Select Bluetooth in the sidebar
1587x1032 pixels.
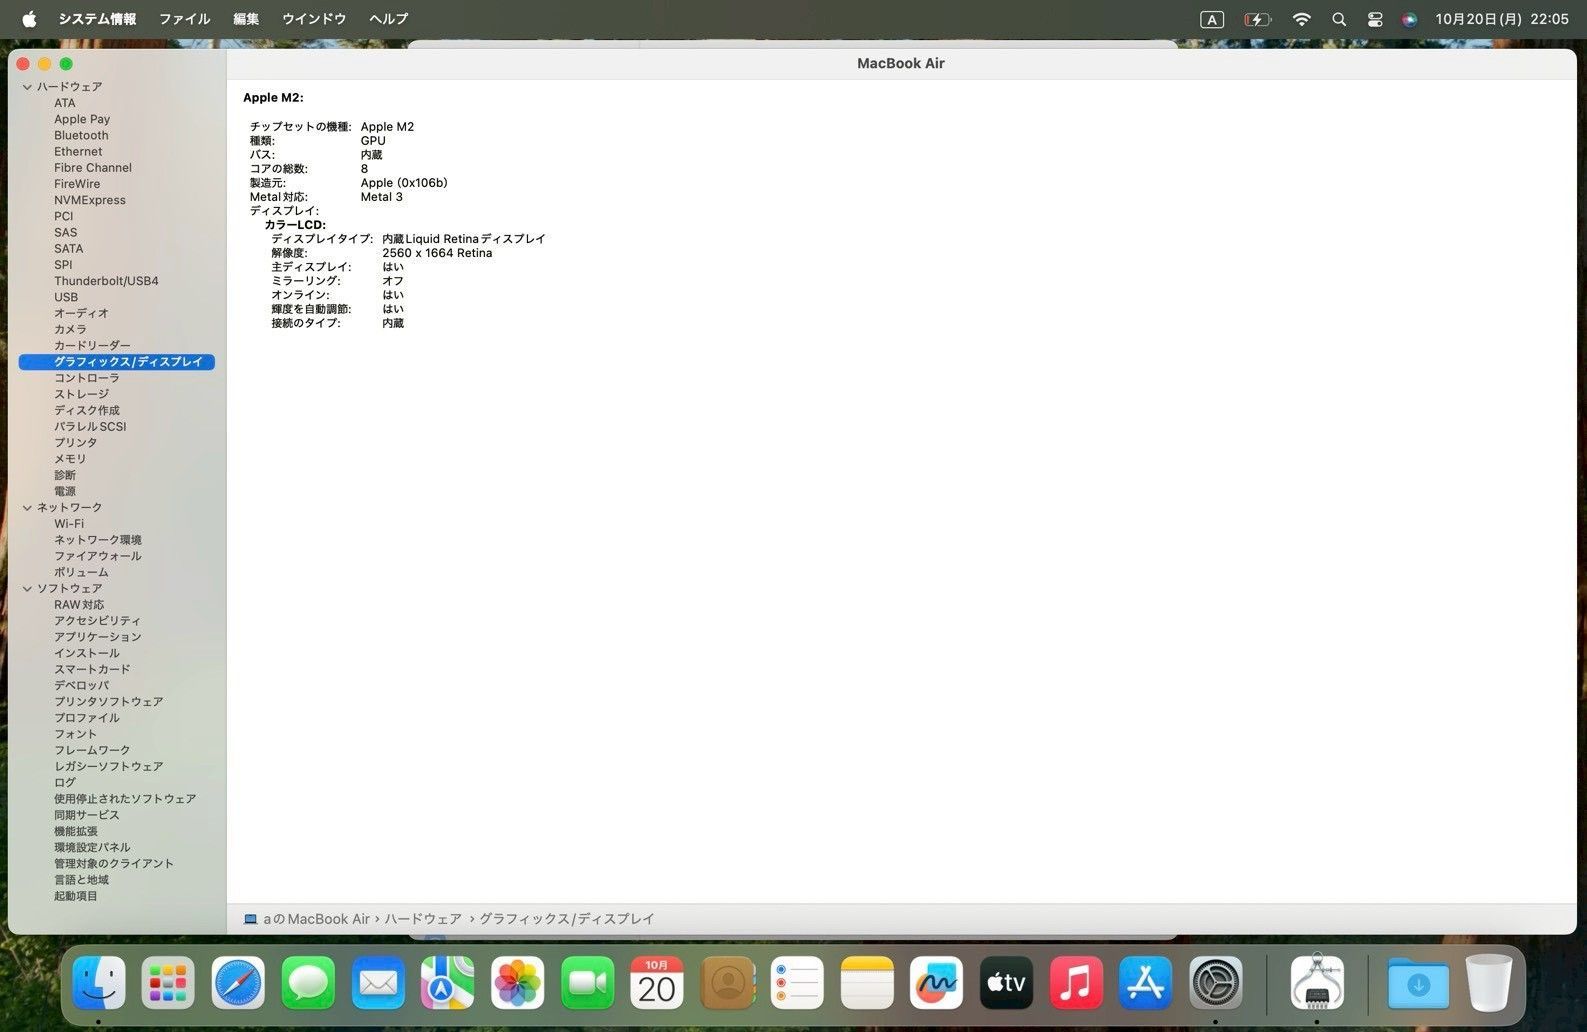(x=81, y=135)
